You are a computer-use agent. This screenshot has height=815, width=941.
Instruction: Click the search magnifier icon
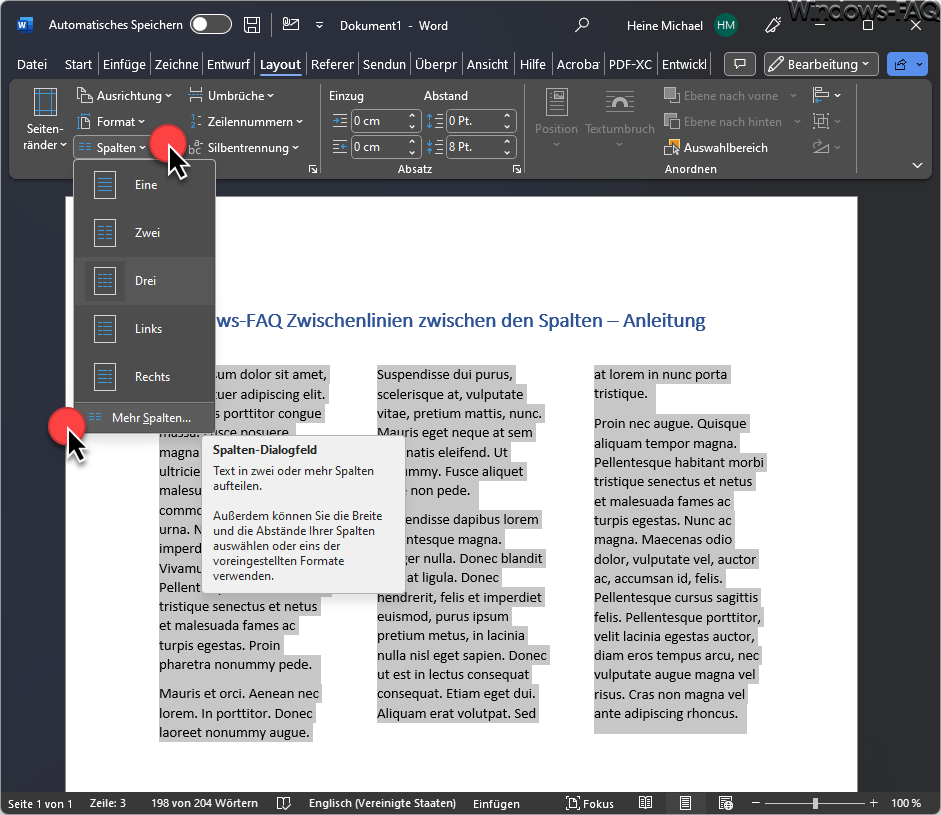[x=582, y=25]
